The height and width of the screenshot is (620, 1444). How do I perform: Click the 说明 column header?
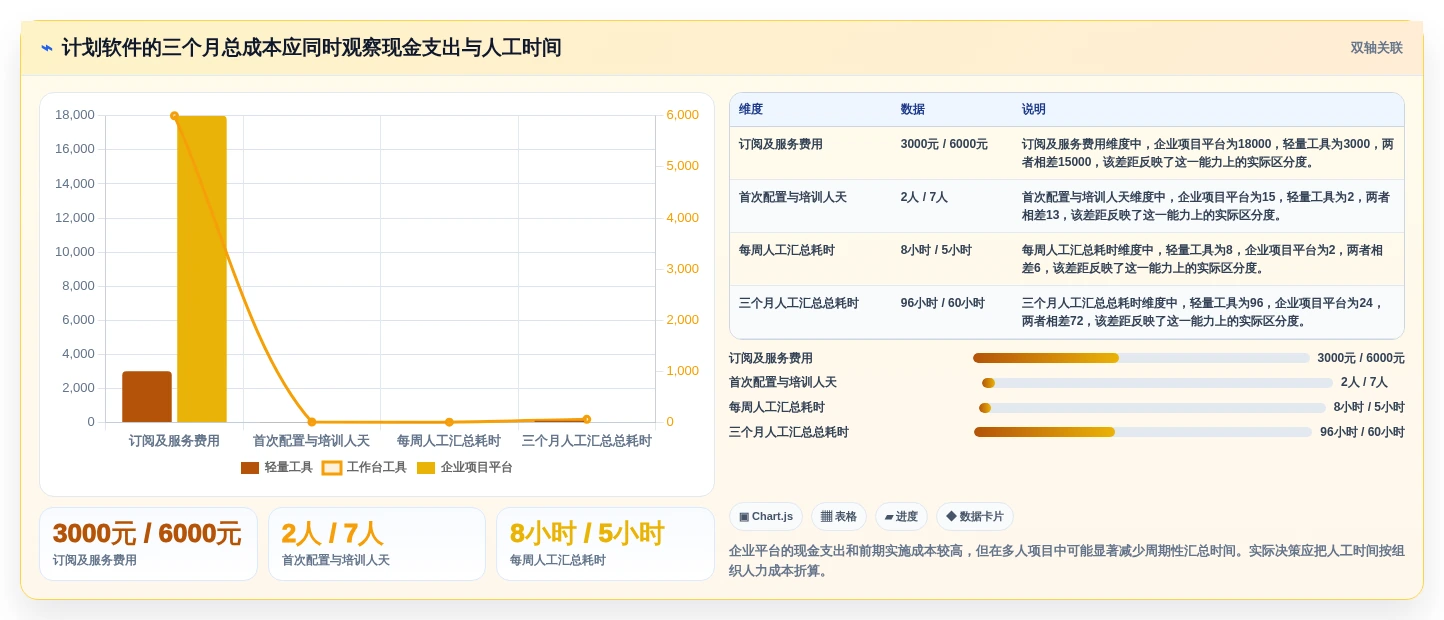pyautogui.click(x=1033, y=110)
